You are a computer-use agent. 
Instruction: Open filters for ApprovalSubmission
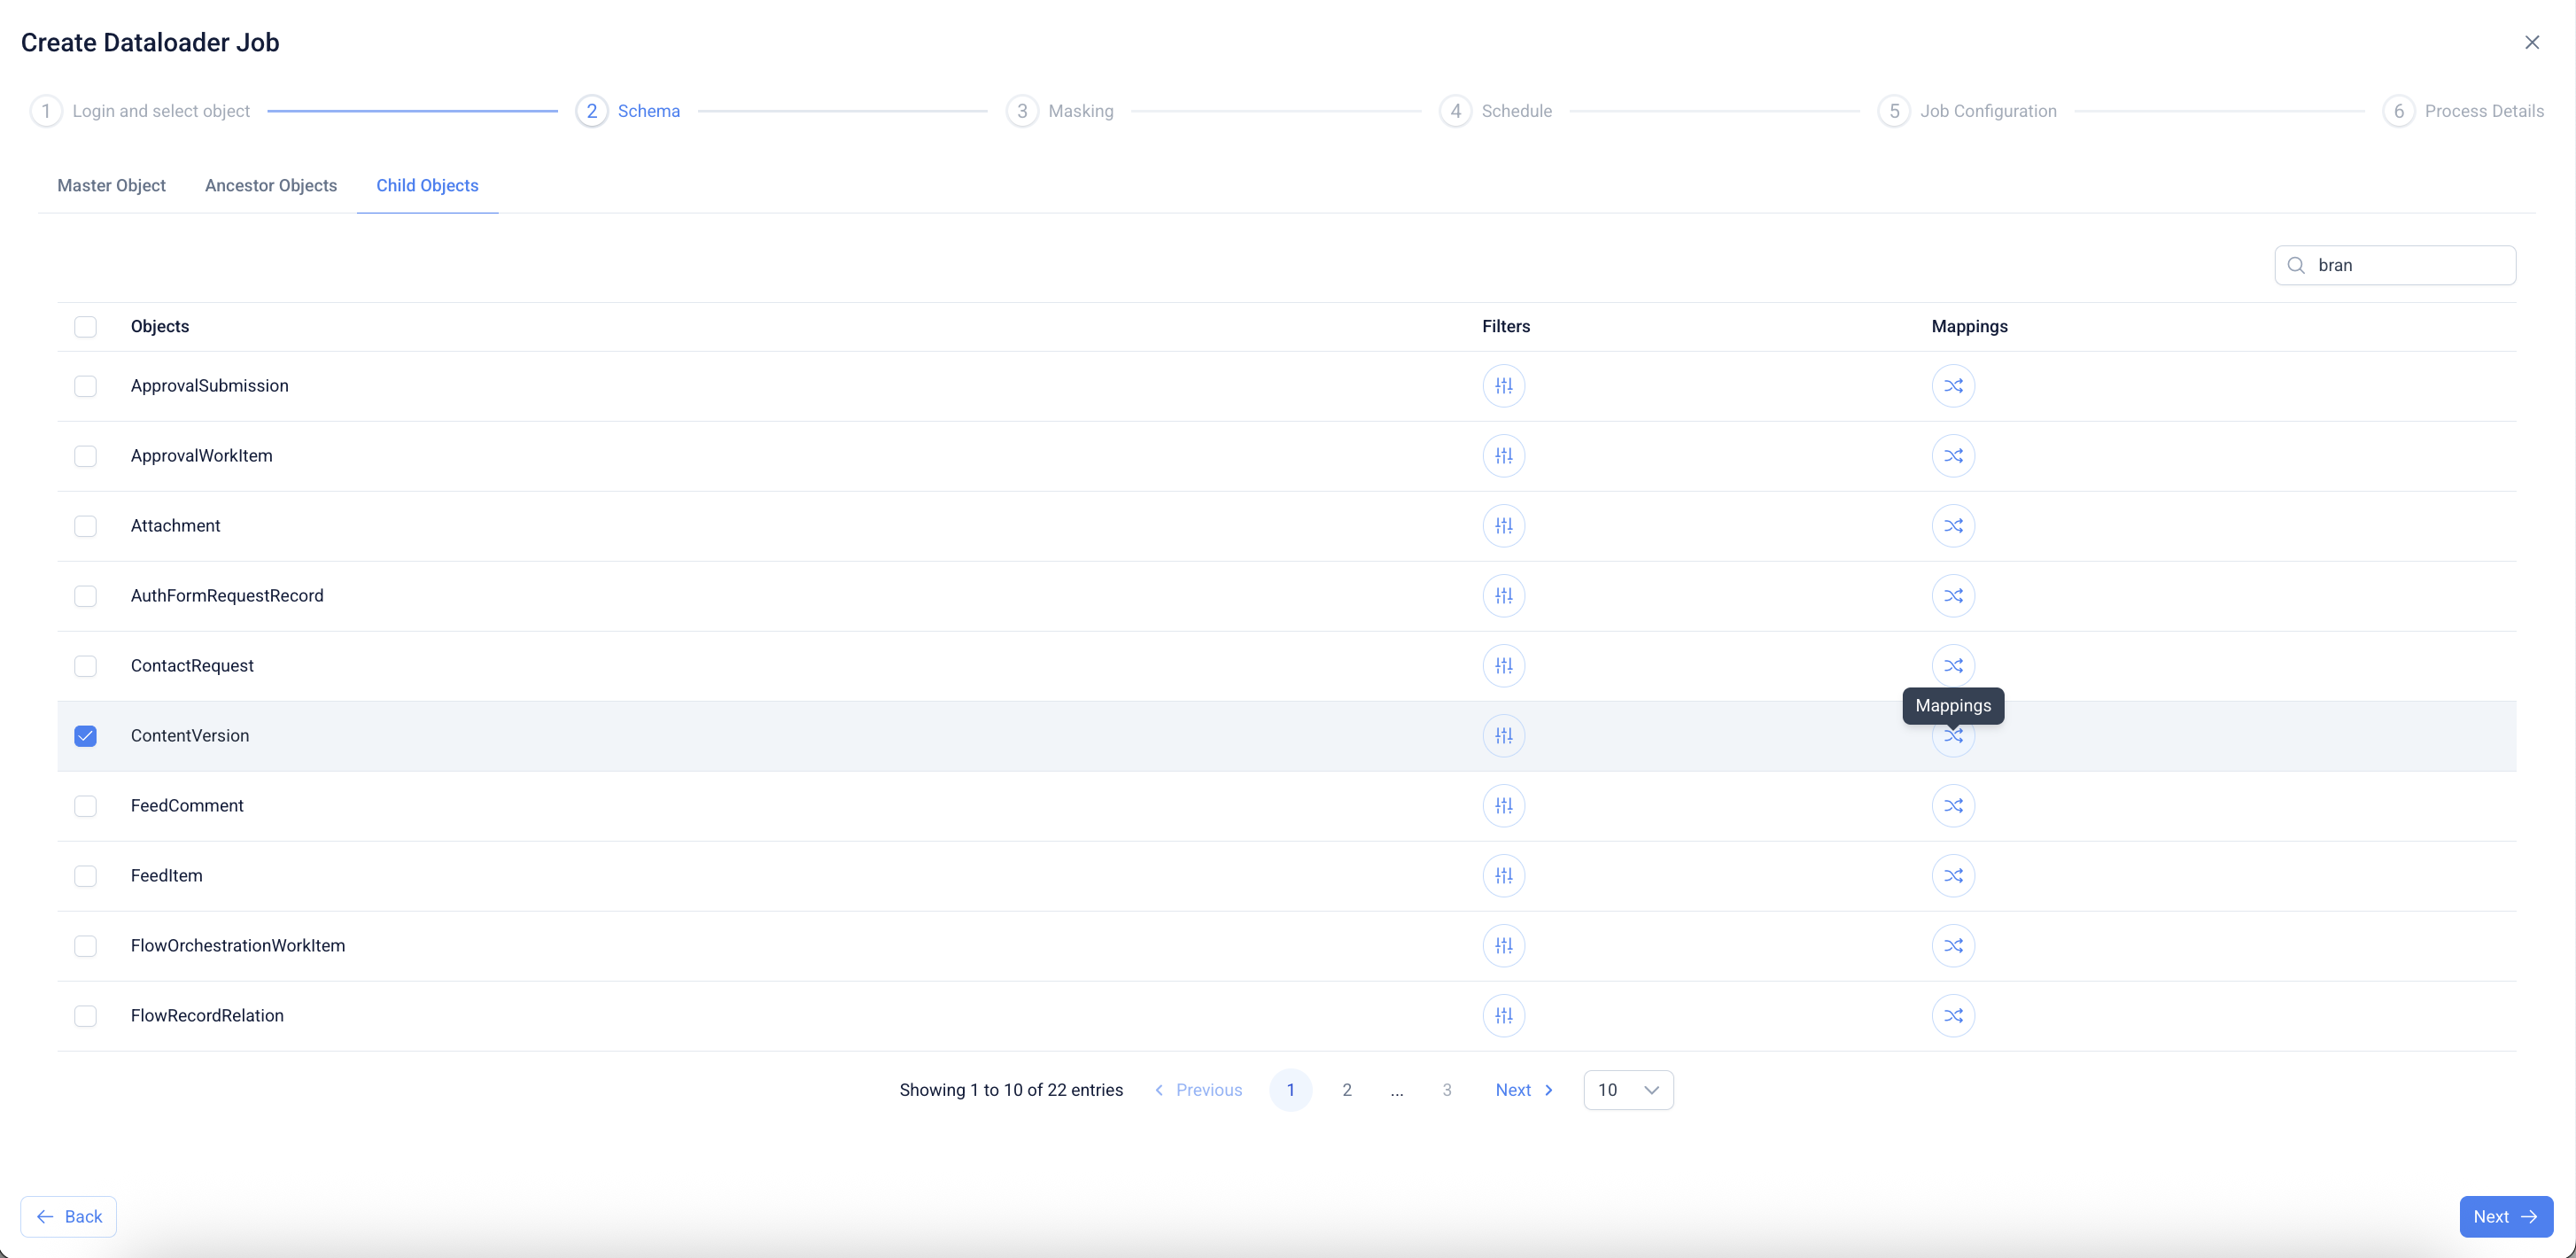click(x=1503, y=386)
